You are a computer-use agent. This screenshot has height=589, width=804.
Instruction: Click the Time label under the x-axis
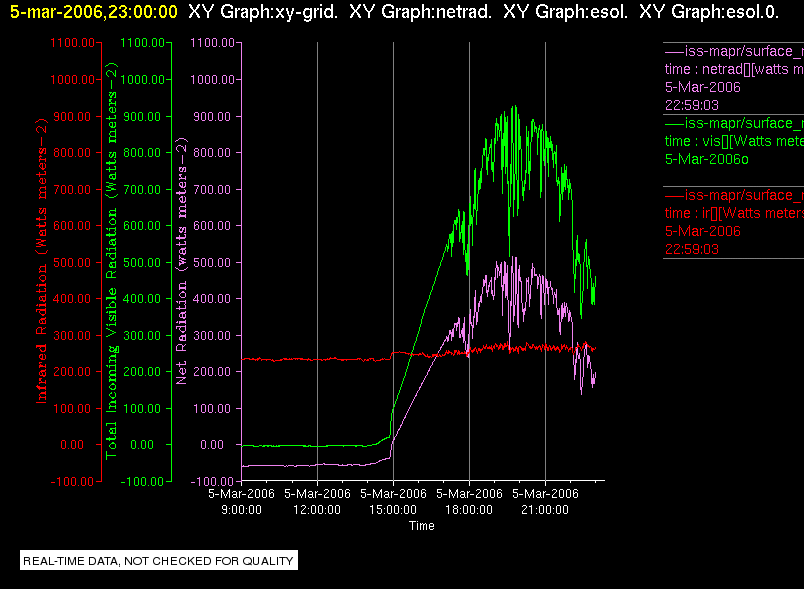pyautogui.click(x=421, y=526)
